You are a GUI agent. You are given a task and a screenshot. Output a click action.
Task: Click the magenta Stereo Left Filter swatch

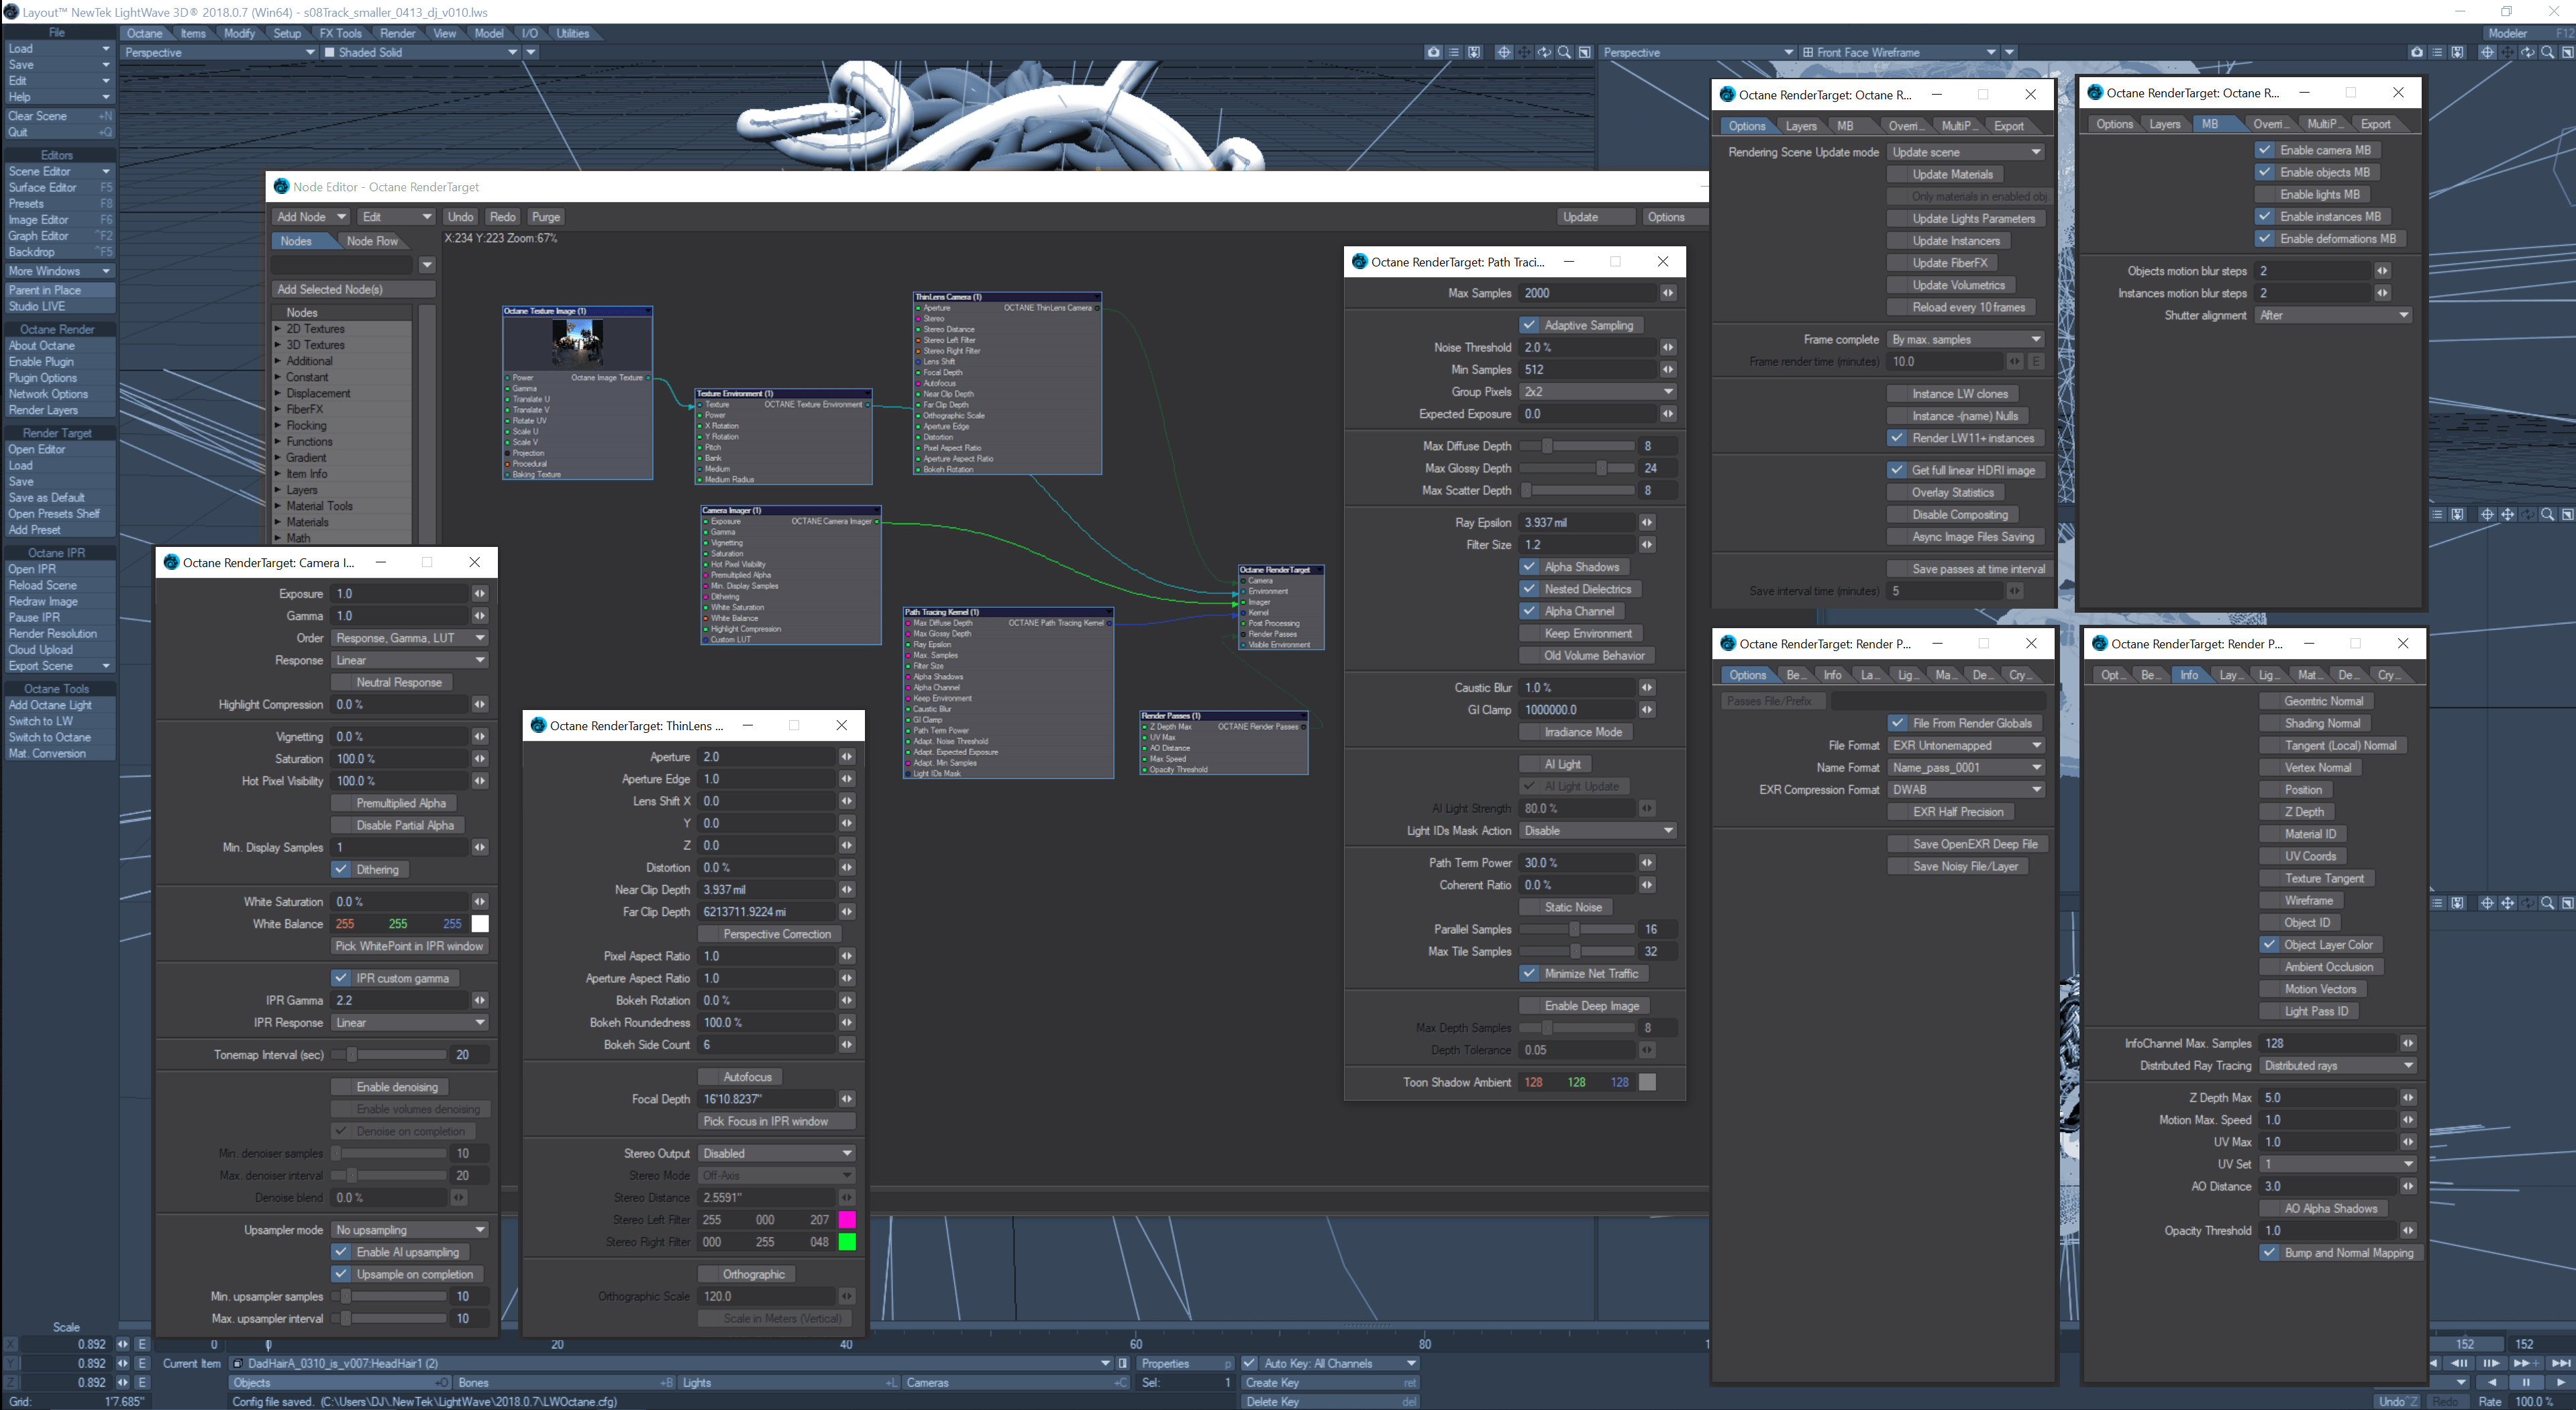846,1219
